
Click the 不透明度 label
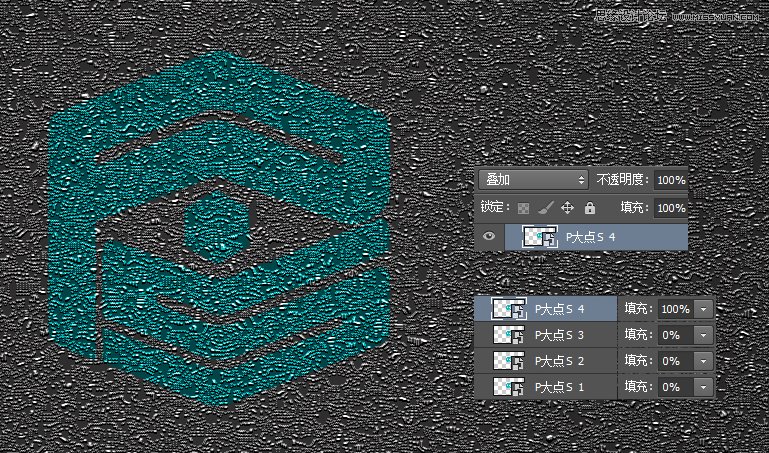pos(622,180)
